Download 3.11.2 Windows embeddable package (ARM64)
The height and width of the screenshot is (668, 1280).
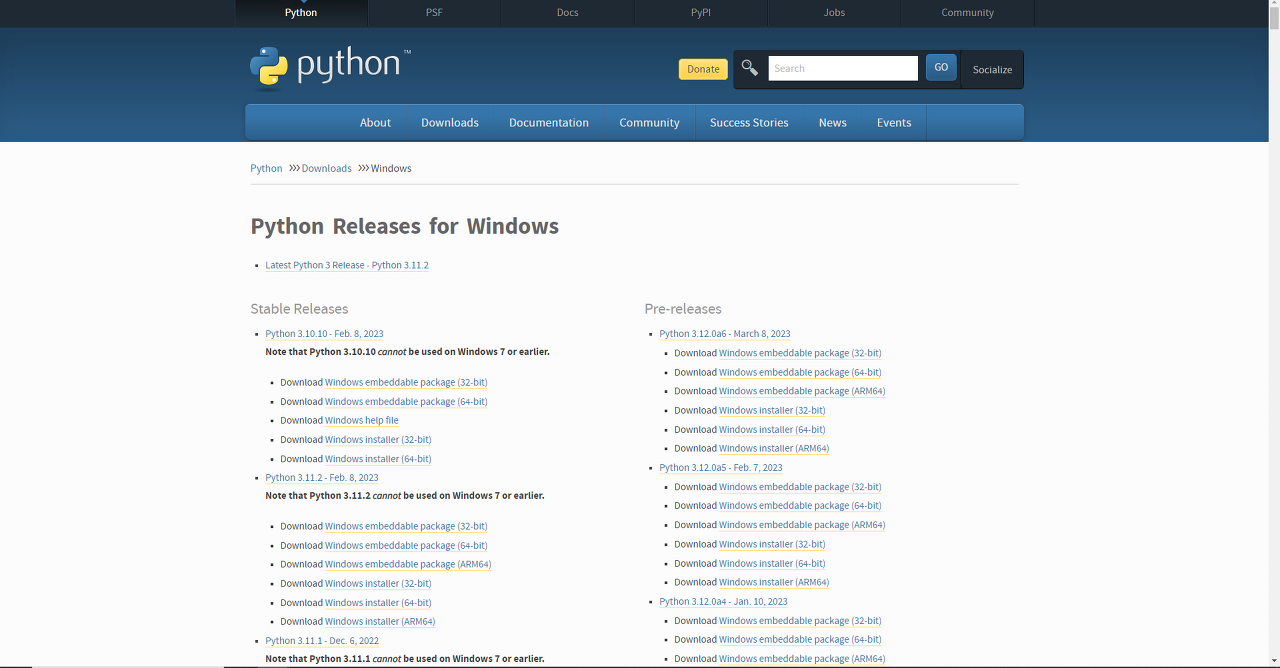(x=408, y=564)
